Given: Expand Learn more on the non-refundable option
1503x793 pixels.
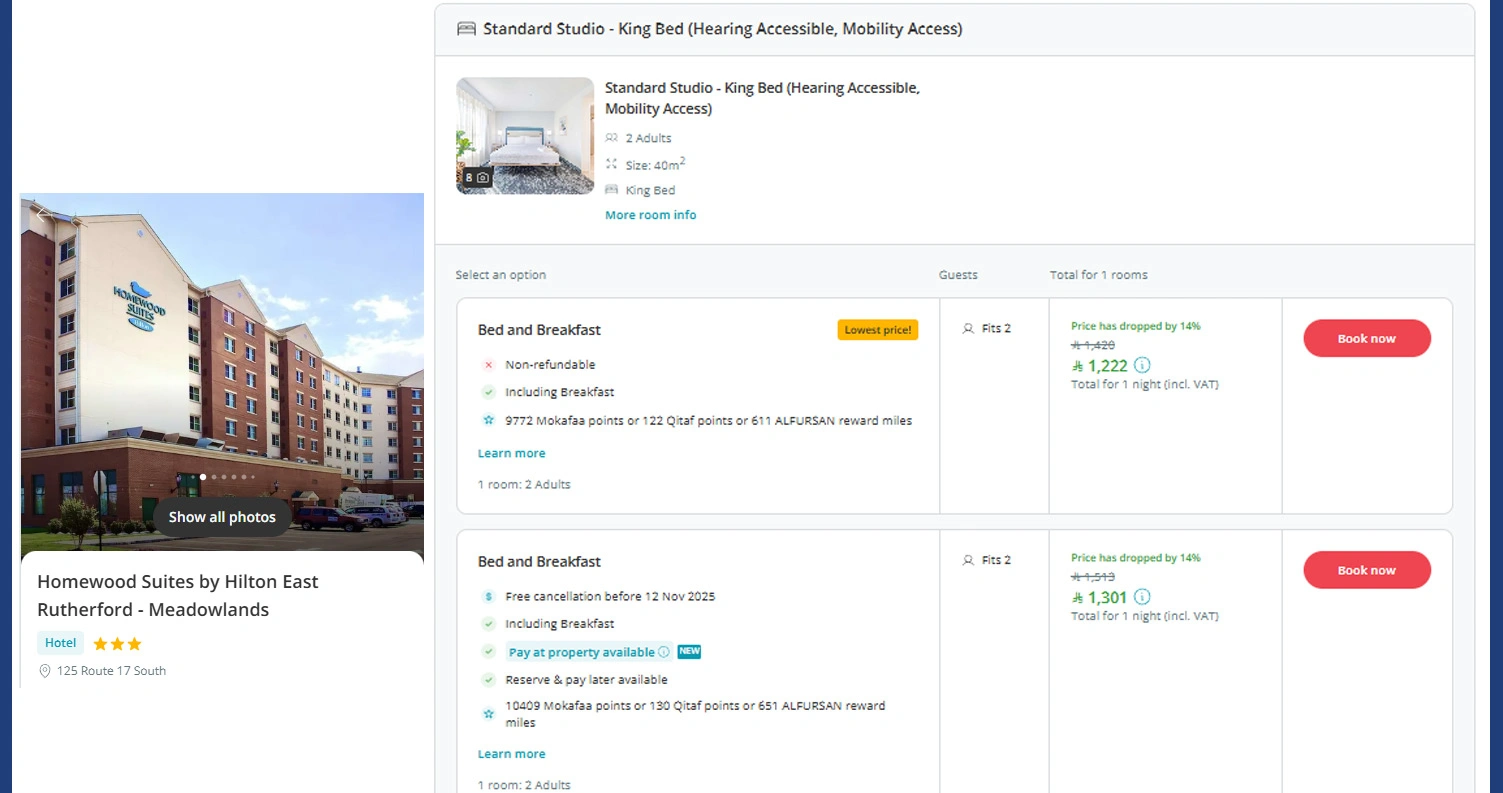Looking at the screenshot, I should point(511,453).
